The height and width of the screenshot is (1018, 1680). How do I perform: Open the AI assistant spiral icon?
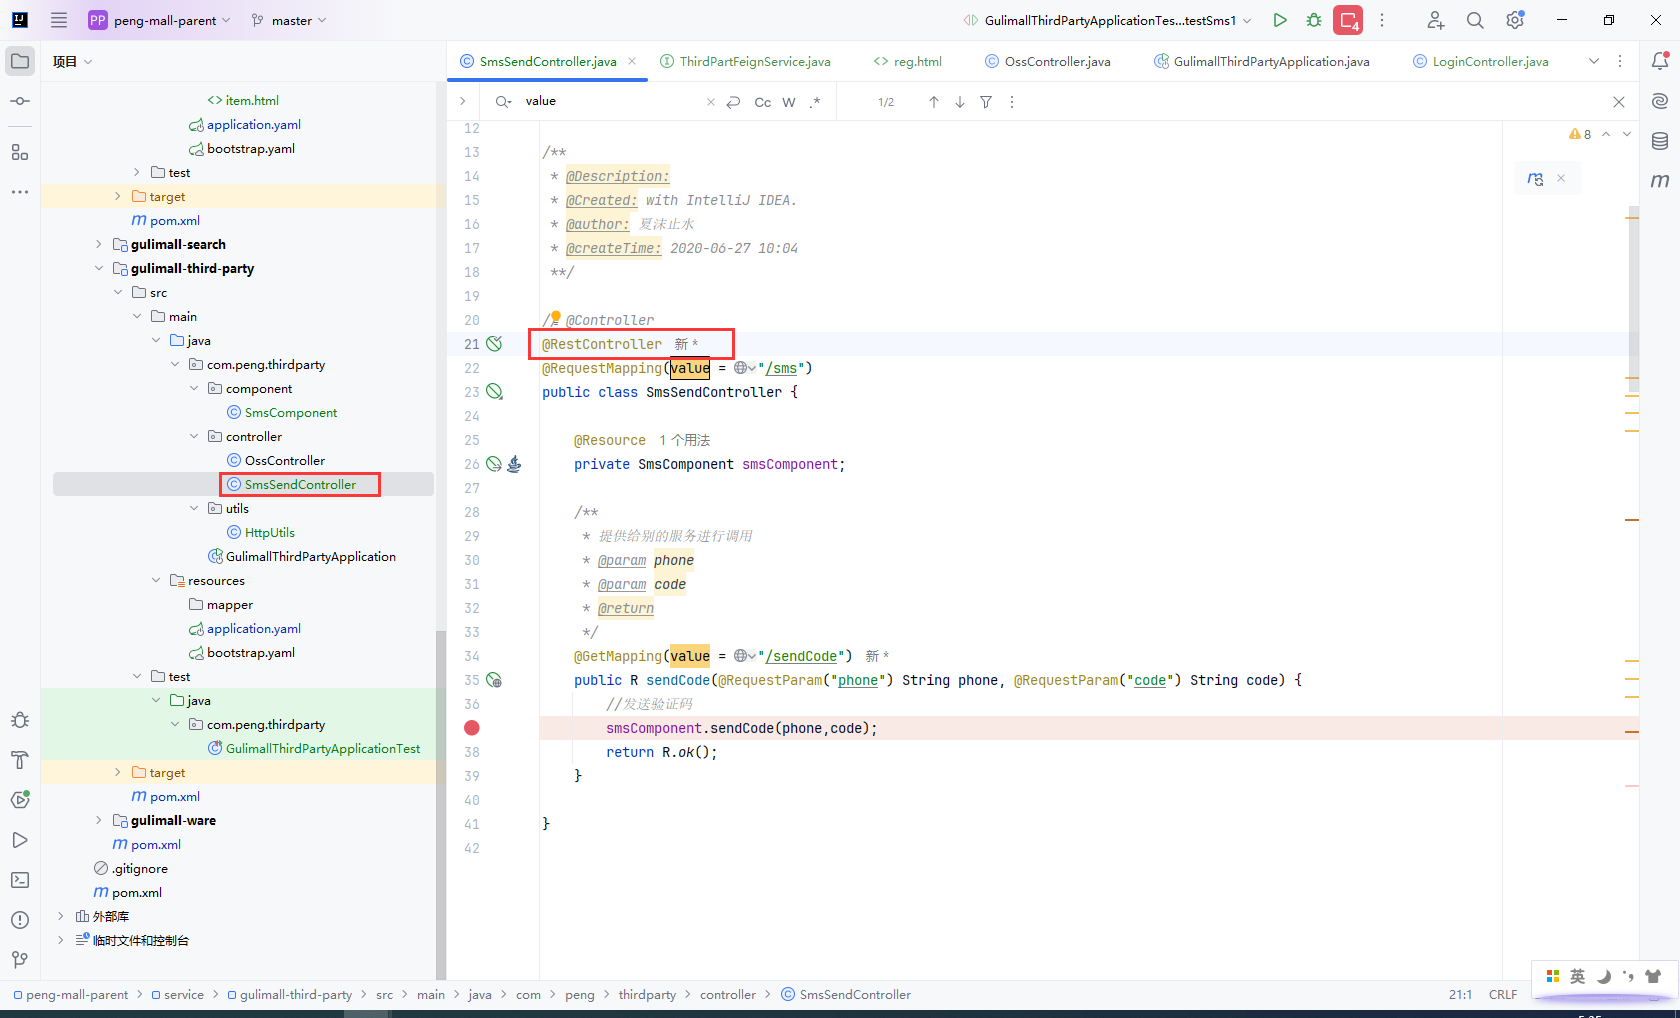tap(1660, 101)
